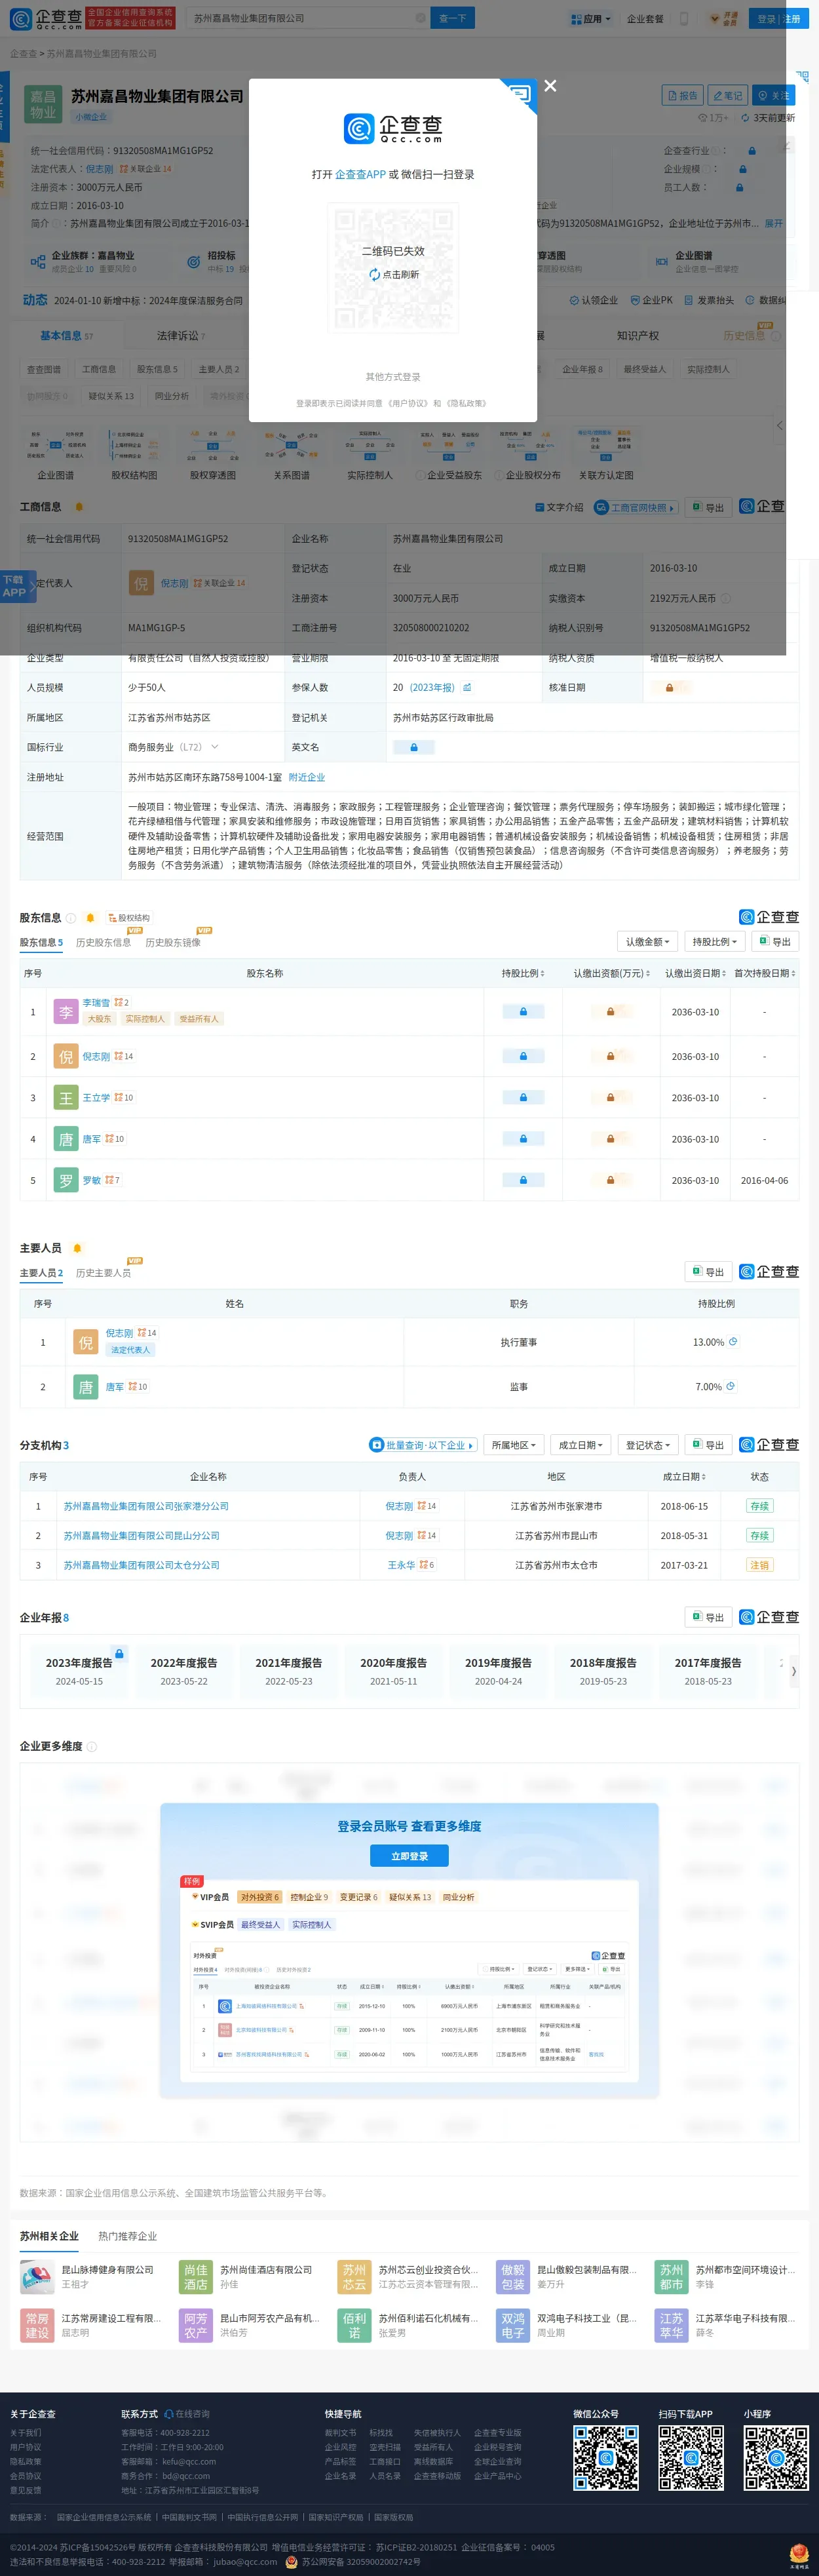Screen dimensions: 819x2576
Task: Show more annual reports with next arrow
Action: 794,1671
